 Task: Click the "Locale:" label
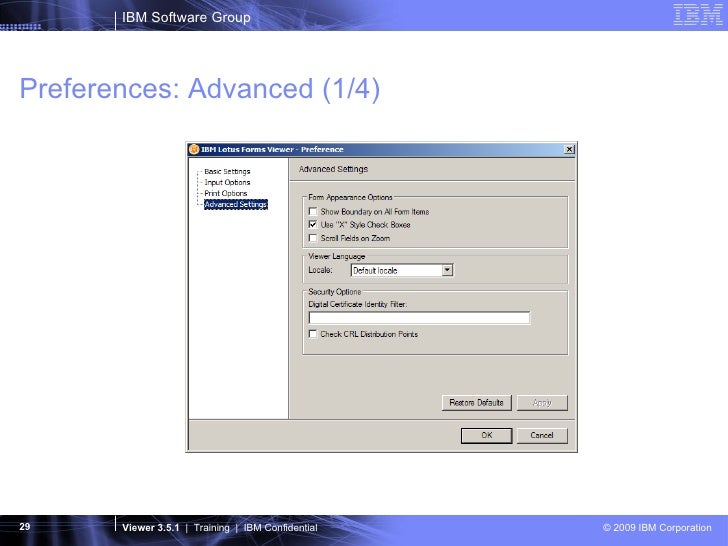click(x=320, y=270)
